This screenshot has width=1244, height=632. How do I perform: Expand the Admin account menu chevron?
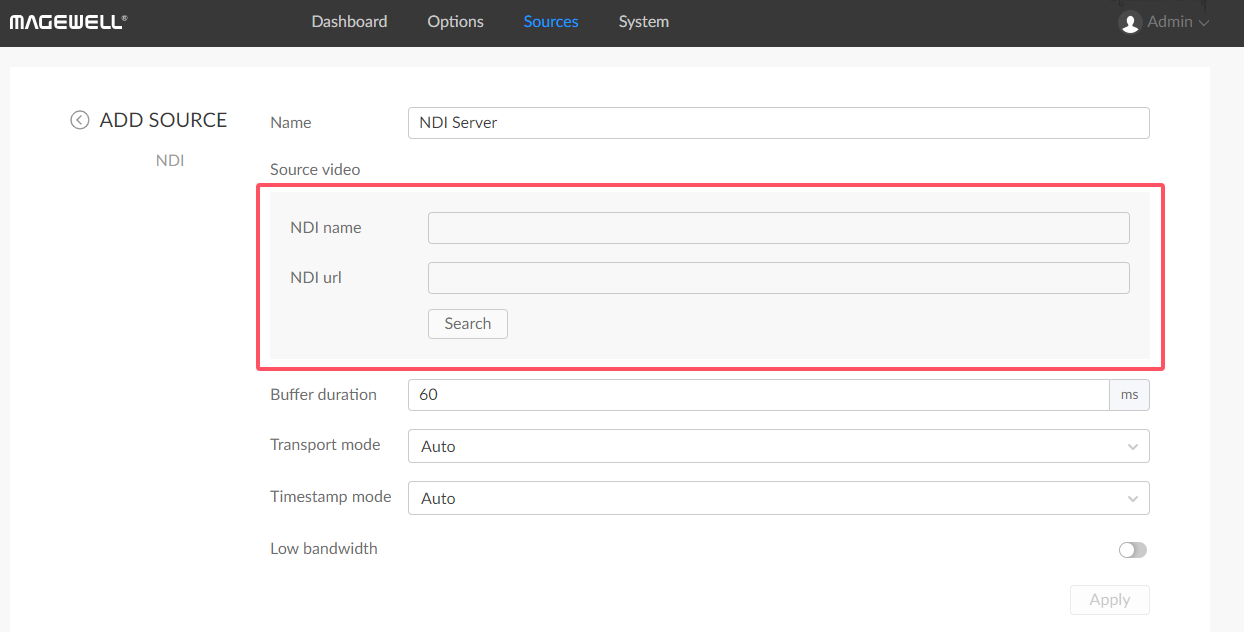pos(1204,23)
